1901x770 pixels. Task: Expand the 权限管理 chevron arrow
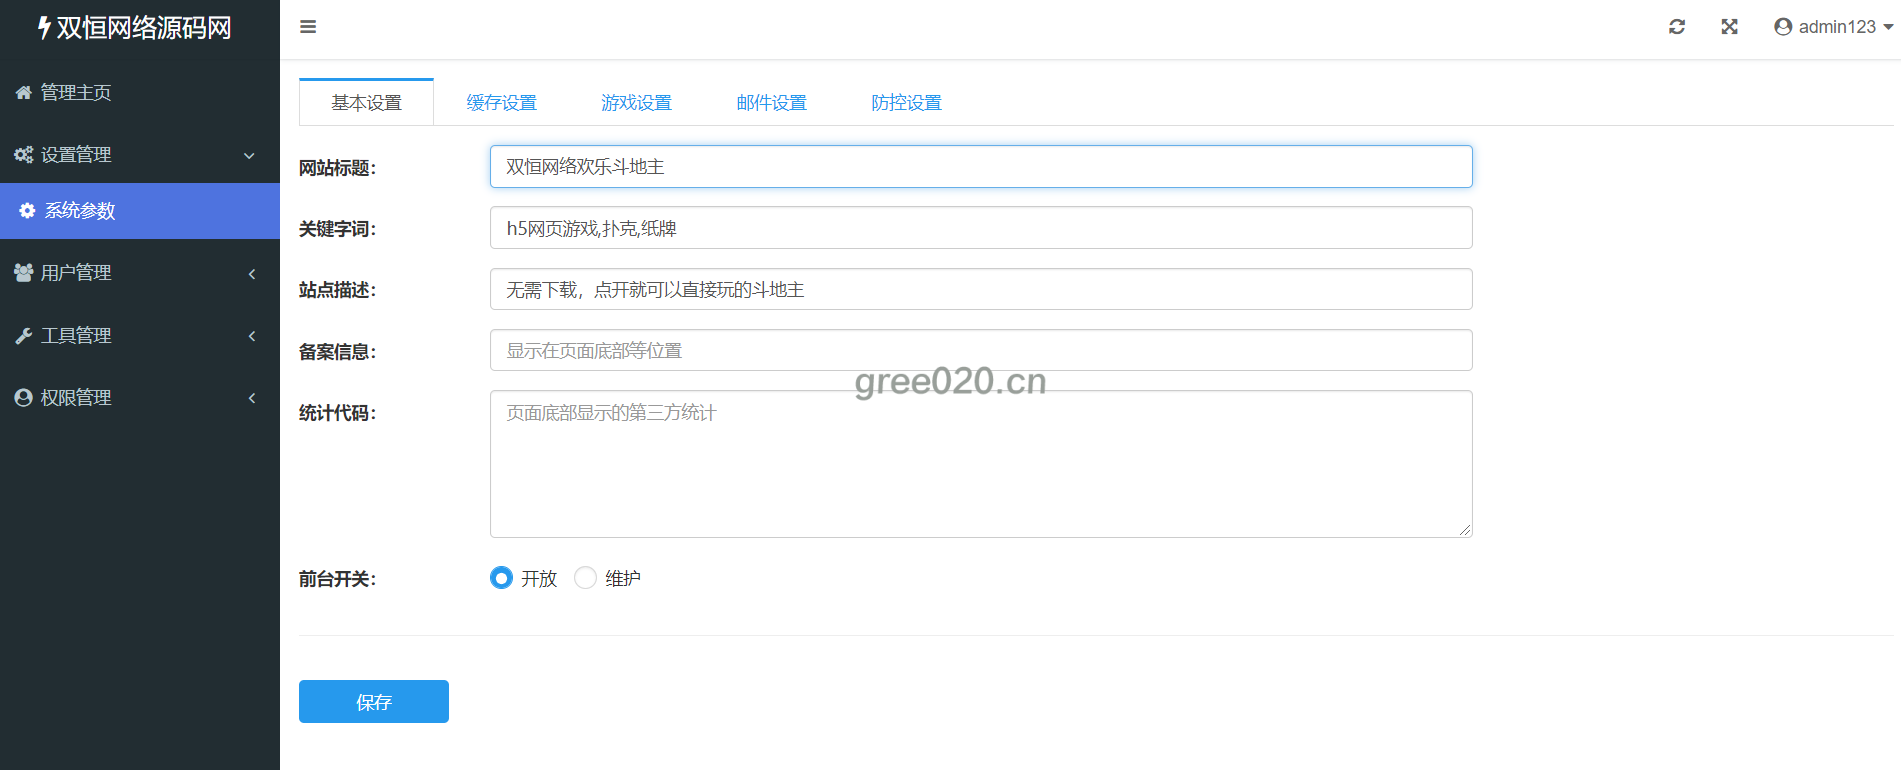[x=252, y=398]
